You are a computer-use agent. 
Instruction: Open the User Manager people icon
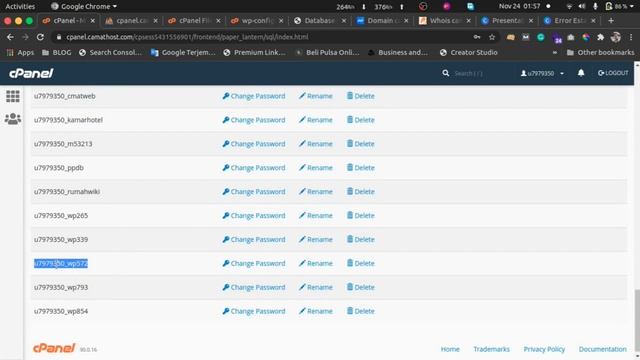pos(13,119)
